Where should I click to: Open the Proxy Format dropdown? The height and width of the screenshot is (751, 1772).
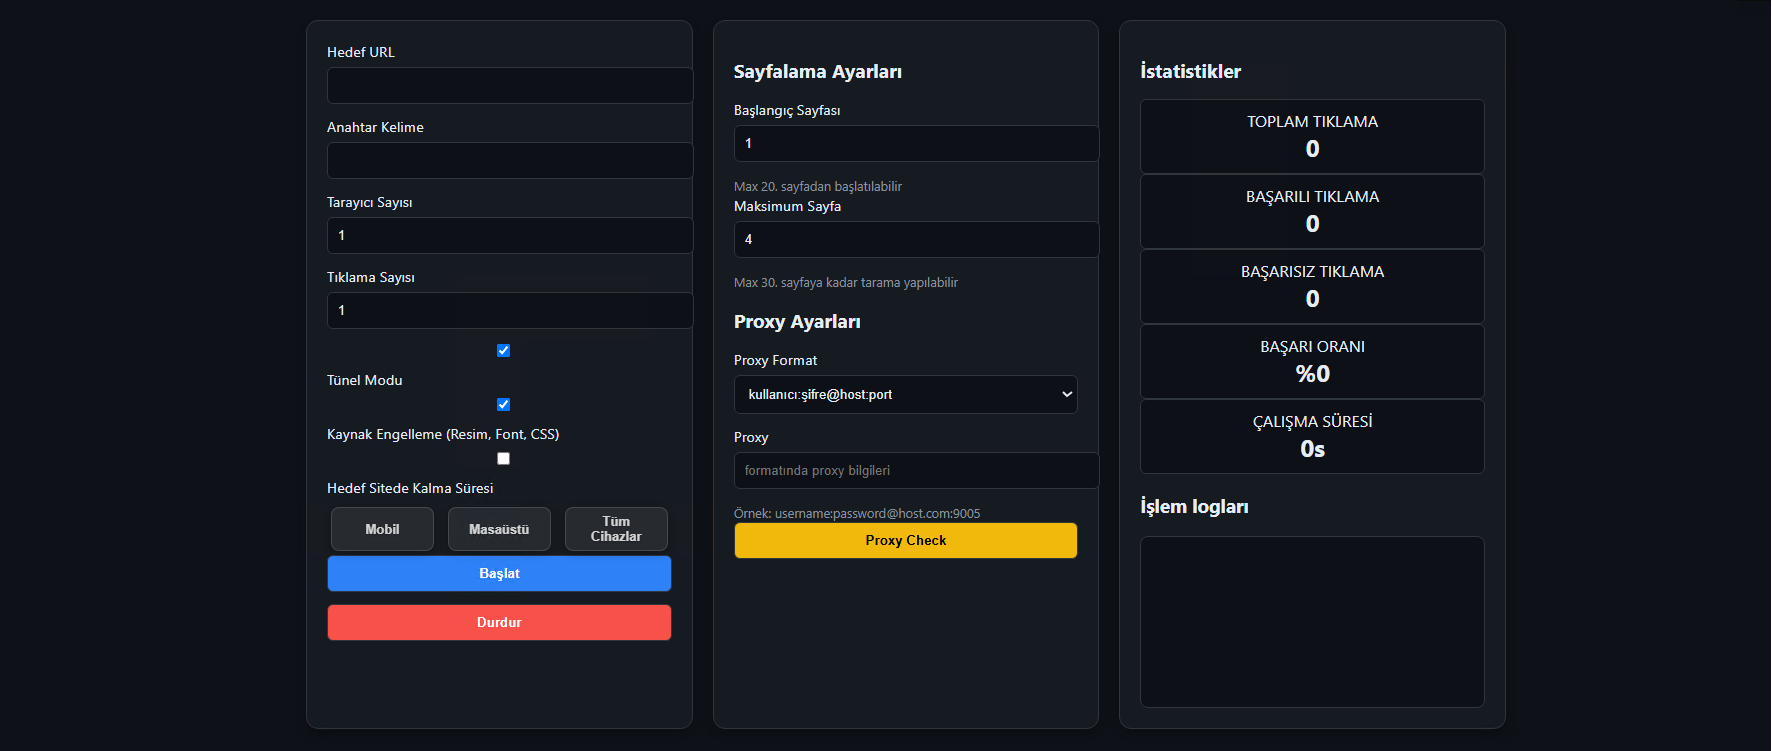point(905,394)
